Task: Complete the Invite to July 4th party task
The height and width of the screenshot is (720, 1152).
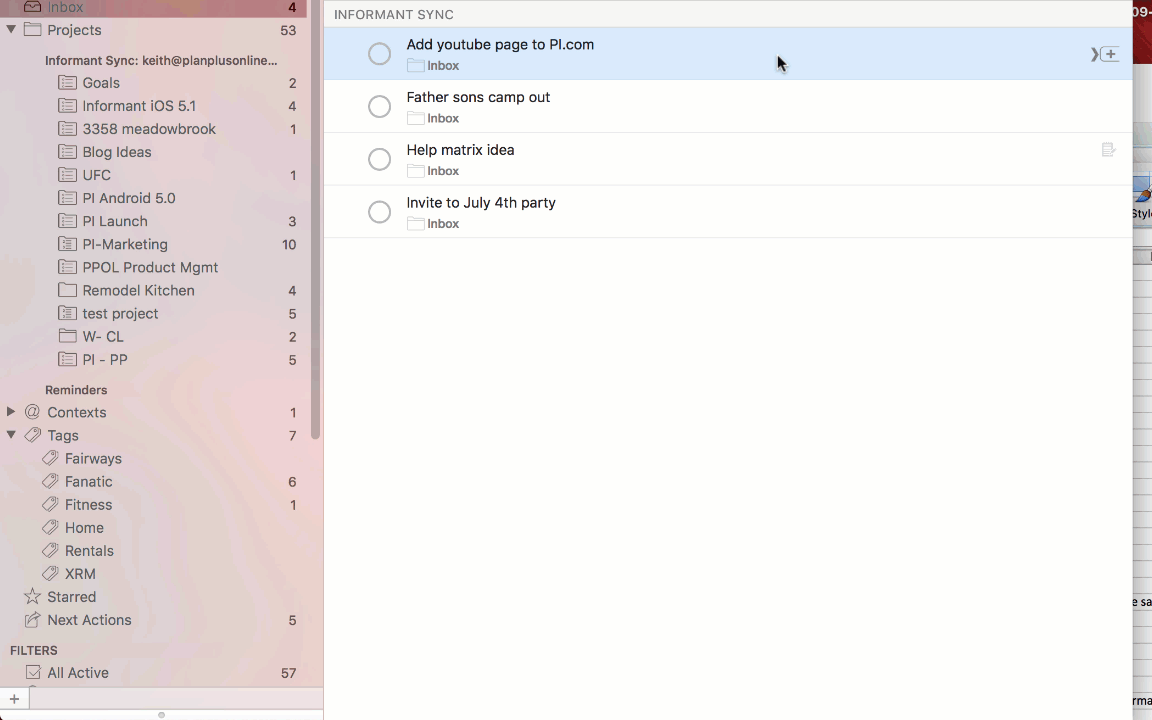Action: [x=379, y=212]
